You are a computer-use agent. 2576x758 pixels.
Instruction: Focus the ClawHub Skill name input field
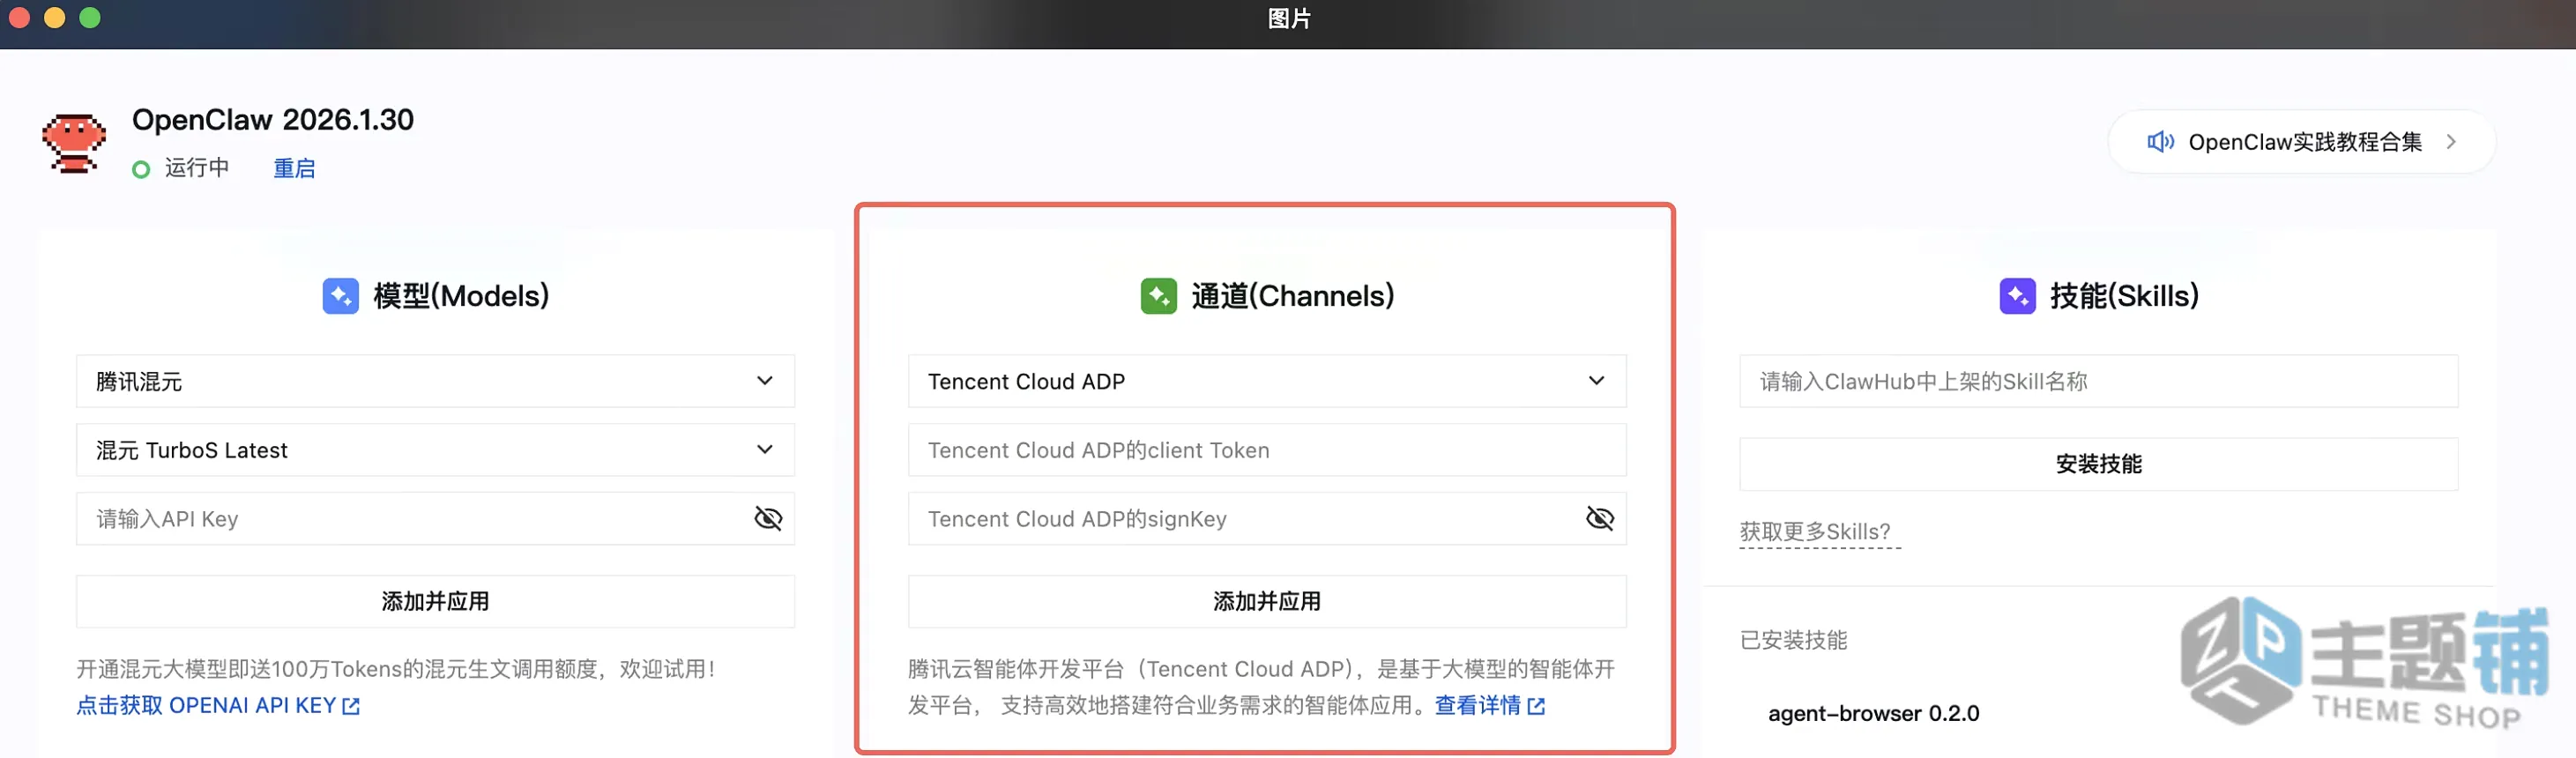(x=2098, y=381)
